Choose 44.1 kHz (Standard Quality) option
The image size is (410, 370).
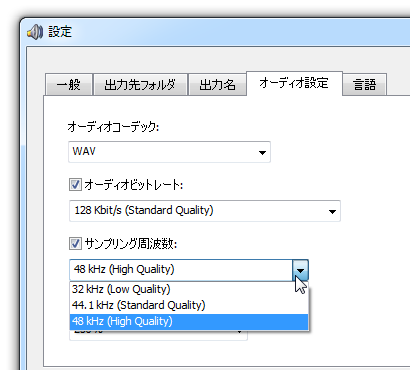[189, 305]
